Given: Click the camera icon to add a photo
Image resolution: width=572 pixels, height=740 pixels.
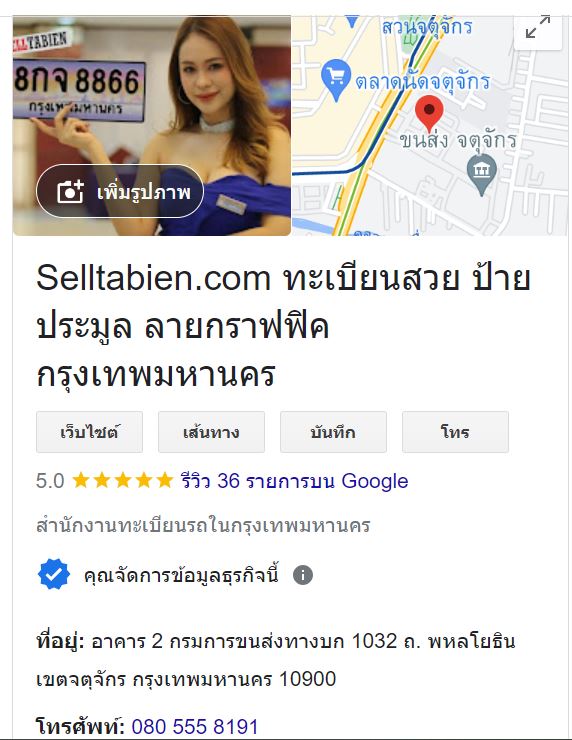Looking at the screenshot, I should 70,192.
